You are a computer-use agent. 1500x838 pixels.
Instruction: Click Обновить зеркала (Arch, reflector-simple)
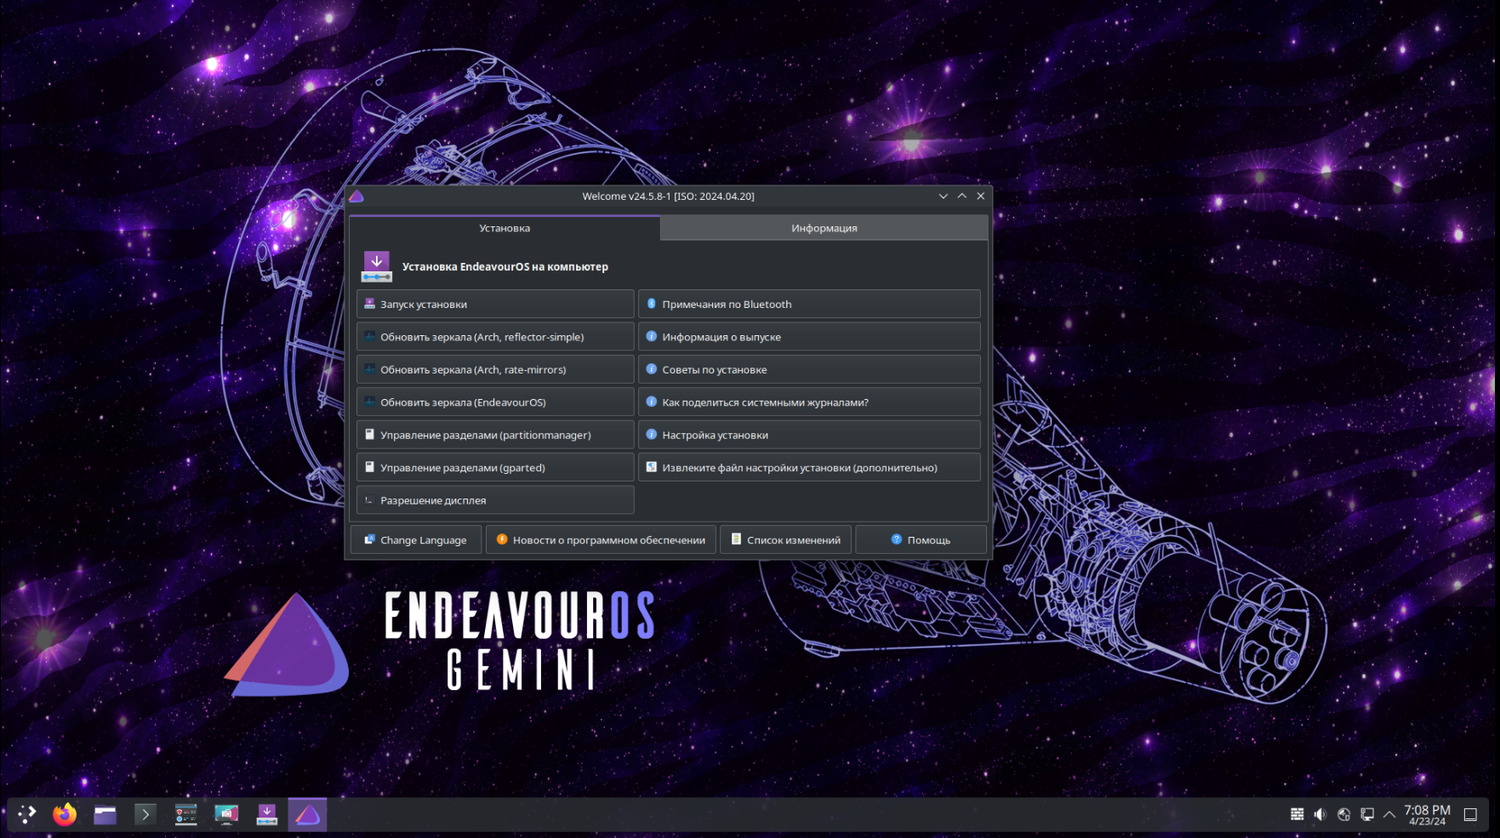(x=495, y=337)
